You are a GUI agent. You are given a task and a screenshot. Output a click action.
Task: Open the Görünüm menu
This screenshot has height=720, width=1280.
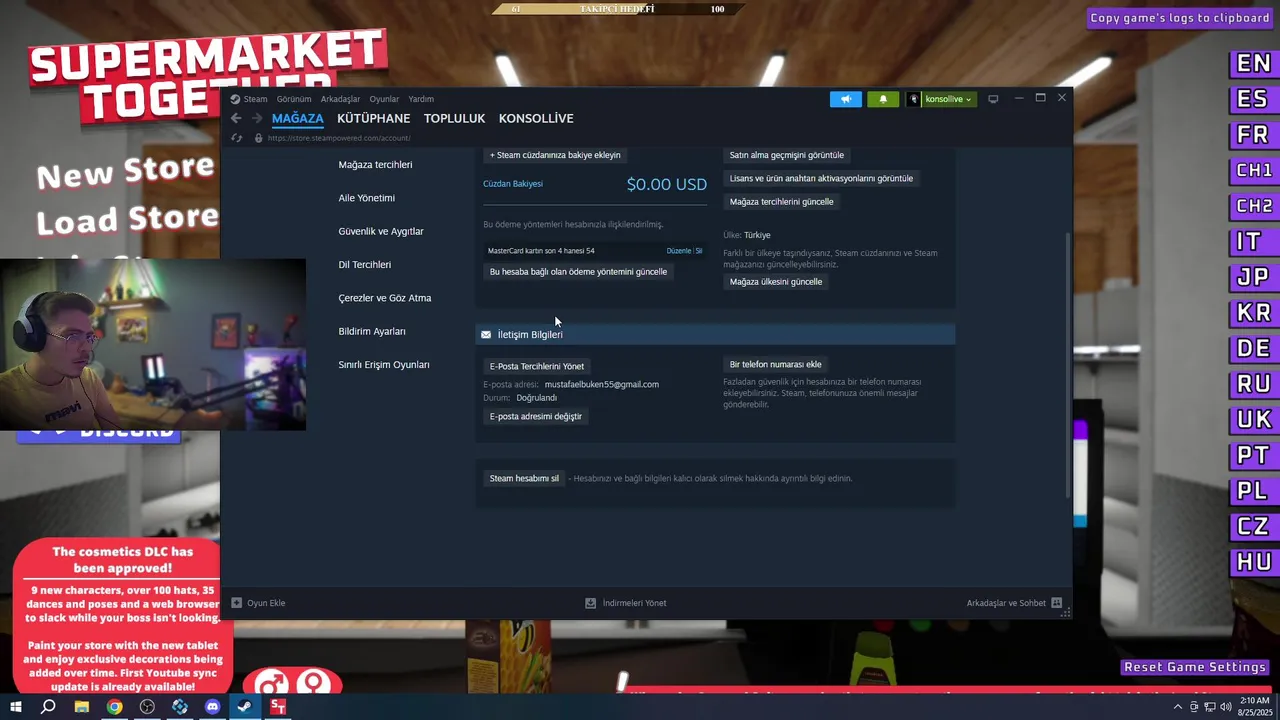tap(294, 99)
